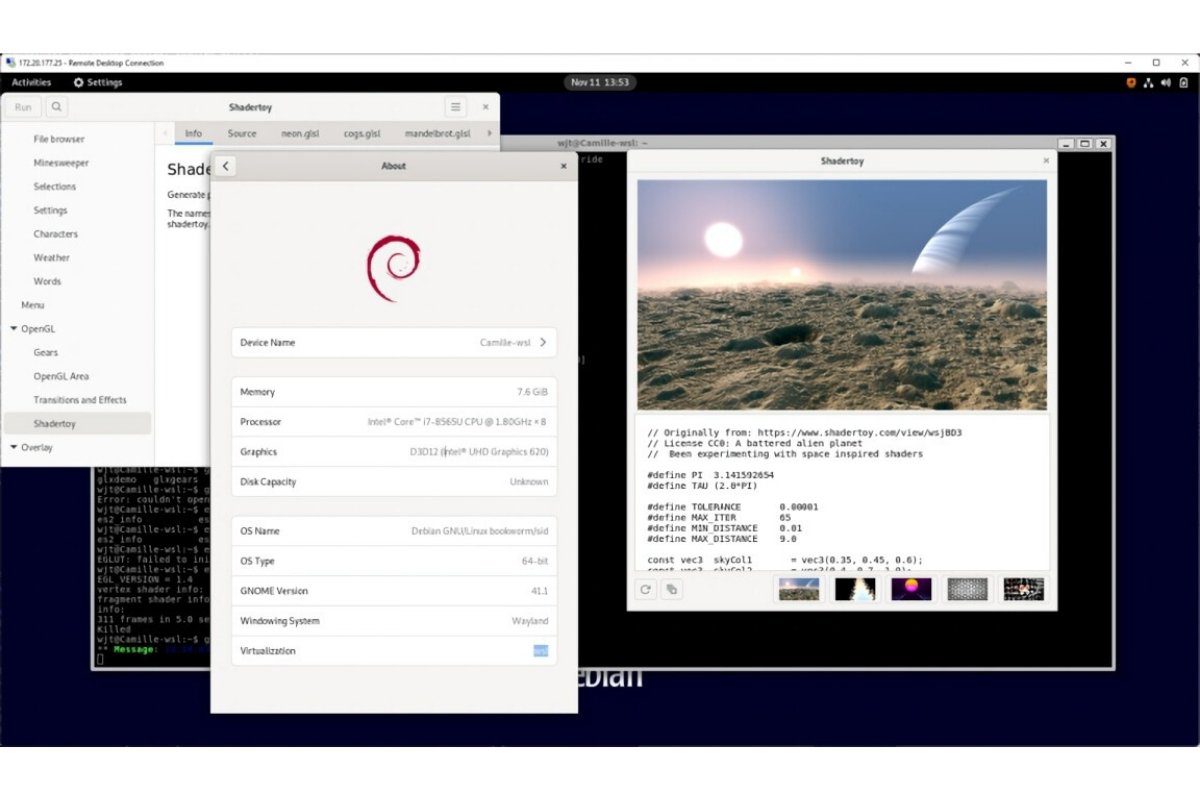The height and width of the screenshot is (800, 1200).
Task: Open the neon.glsl tab
Action: [x=299, y=134]
